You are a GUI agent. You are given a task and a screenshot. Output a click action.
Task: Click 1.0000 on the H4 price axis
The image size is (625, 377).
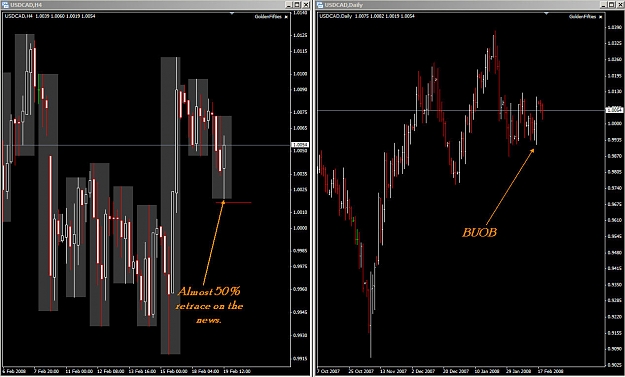click(x=300, y=228)
